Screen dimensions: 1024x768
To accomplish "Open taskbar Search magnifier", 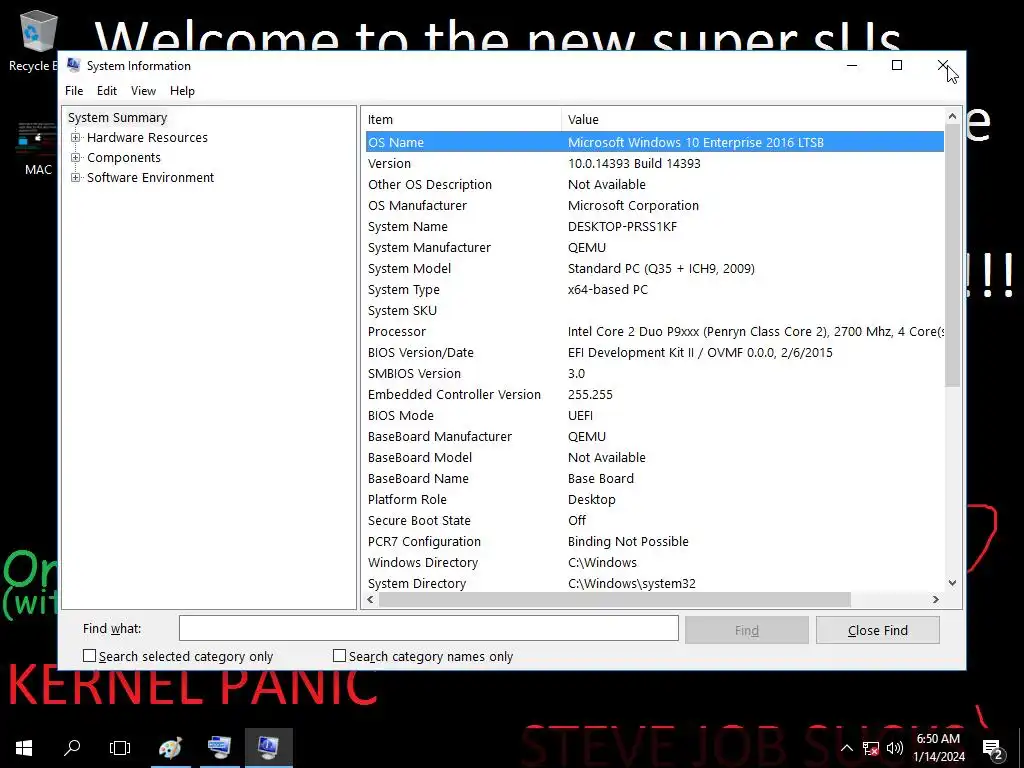I will pos(72,747).
